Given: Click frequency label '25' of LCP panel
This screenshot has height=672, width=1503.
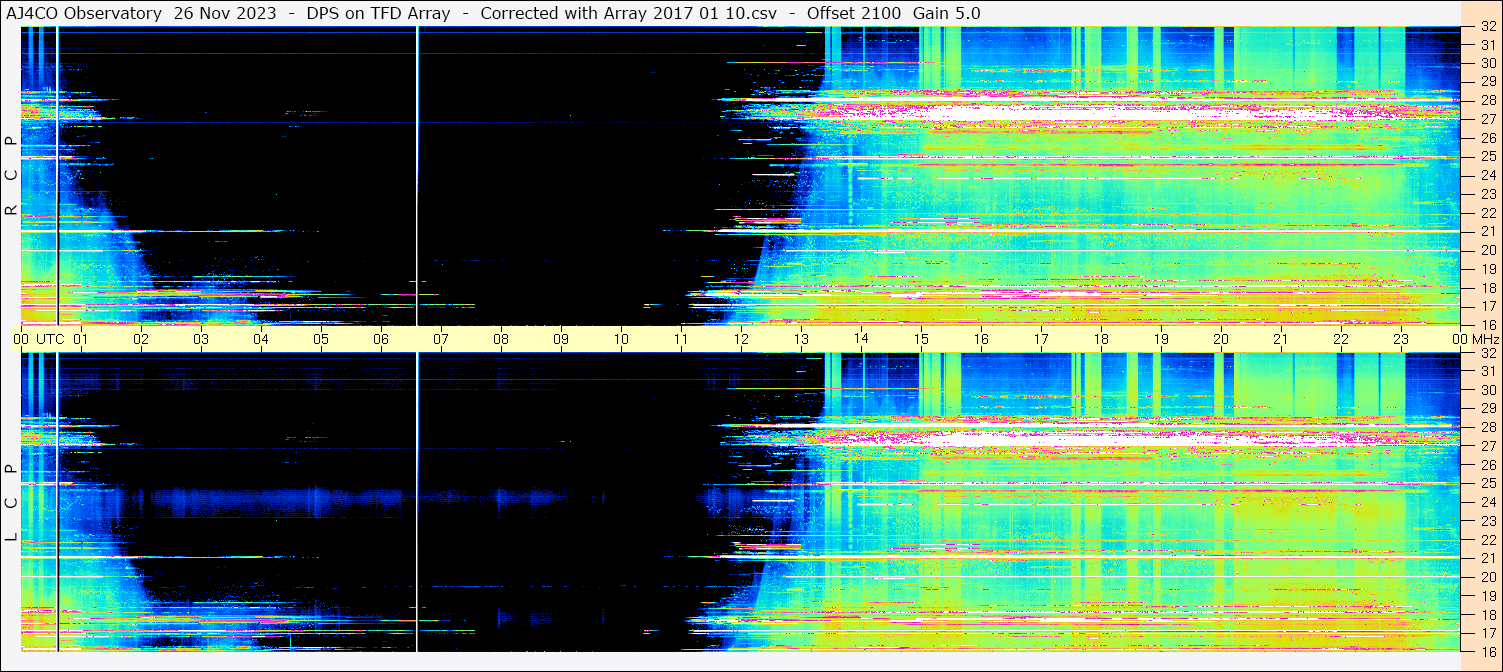Looking at the screenshot, I should [1487, 483].
